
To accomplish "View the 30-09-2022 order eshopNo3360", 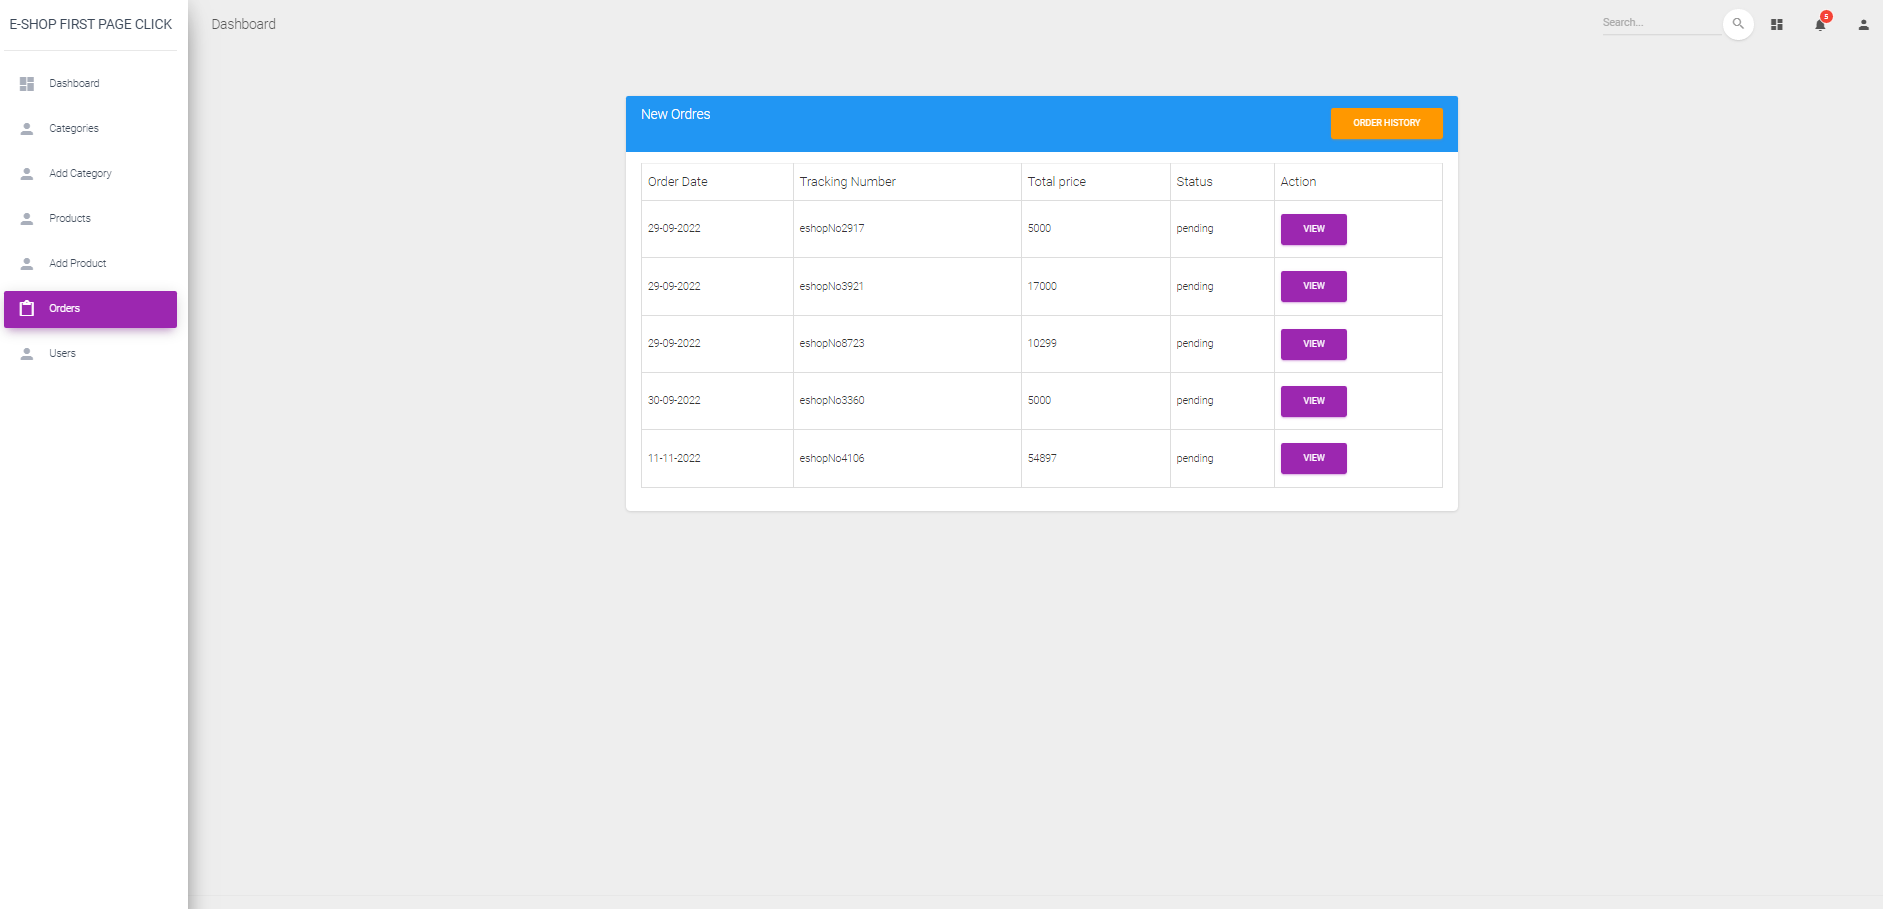I will [x=1313, y=401].
